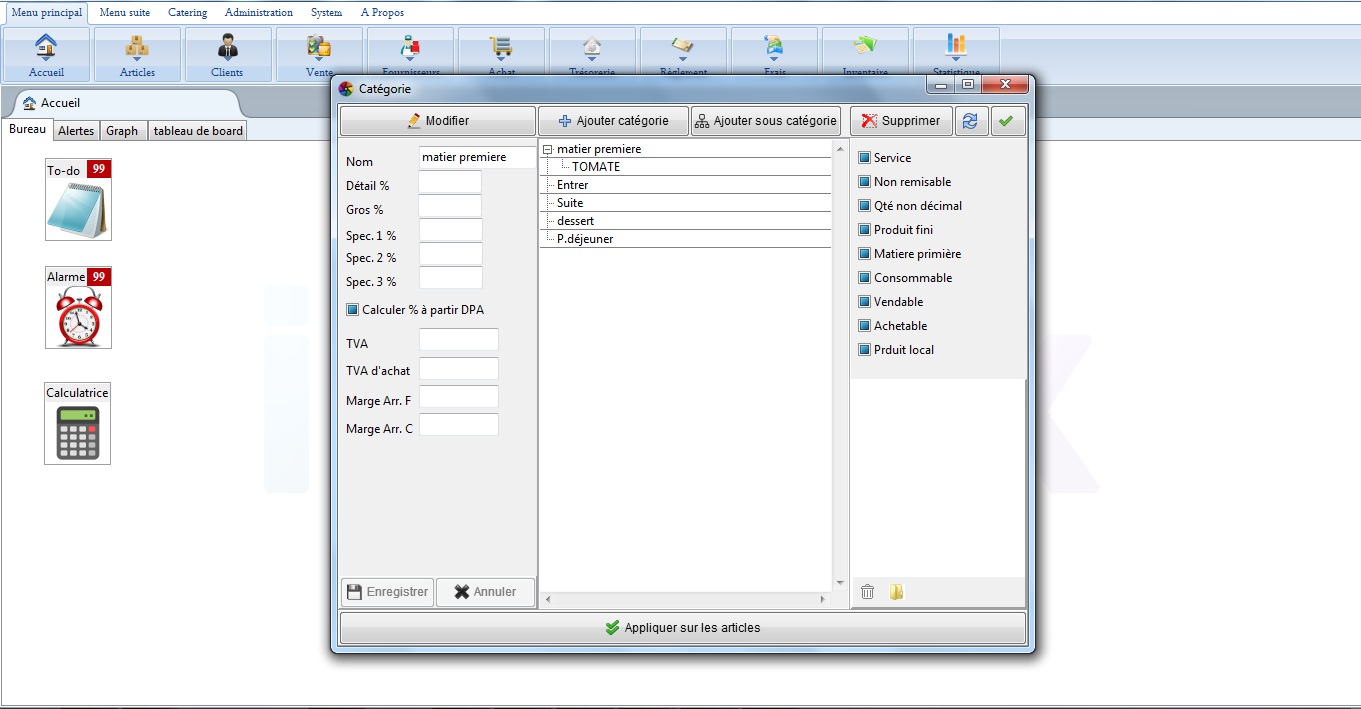Click the trash bin icon below checkboxes

[x=868, y=592]
